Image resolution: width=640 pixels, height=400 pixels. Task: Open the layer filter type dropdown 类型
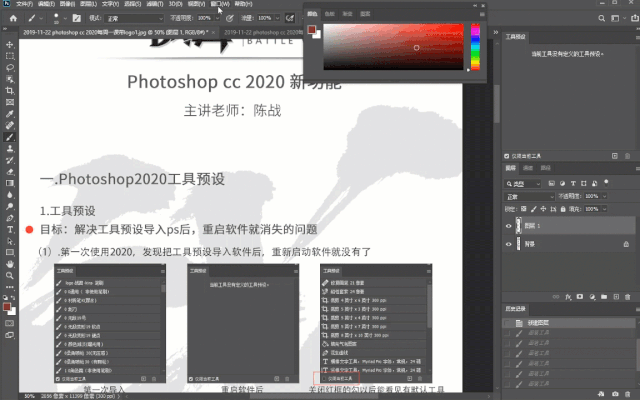click(523, 184)
